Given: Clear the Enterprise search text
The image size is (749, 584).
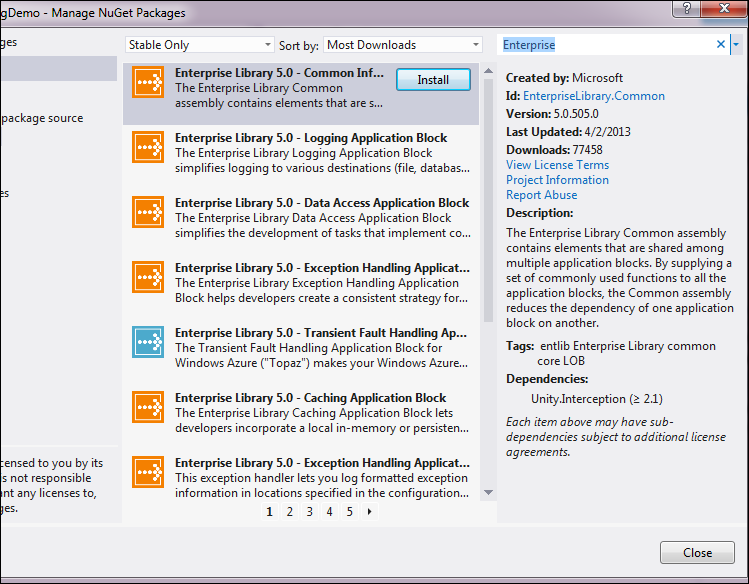Looking at the screenshot, I should (x=721, y=44).
